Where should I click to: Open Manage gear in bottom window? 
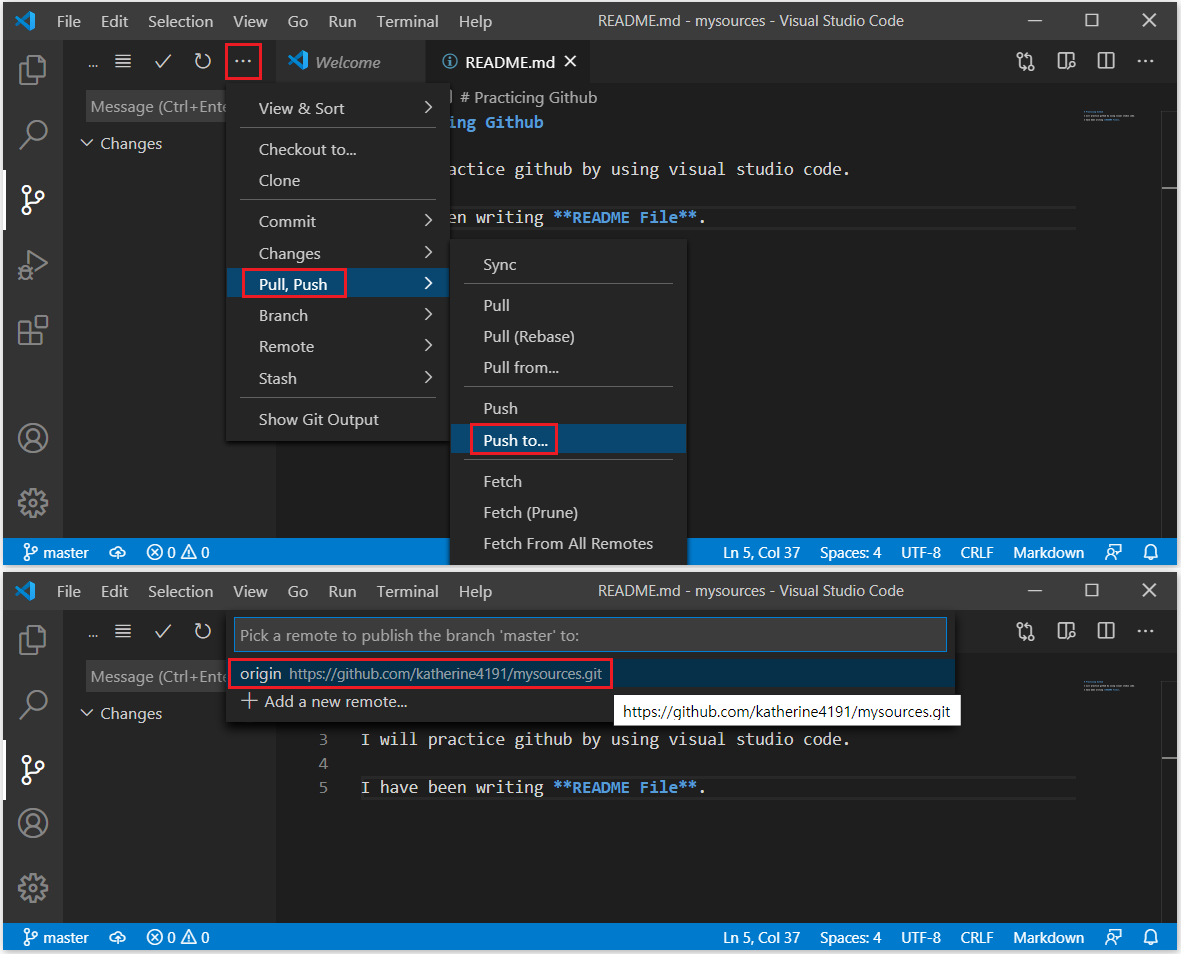pyautogui.click(x=32, y=888)
